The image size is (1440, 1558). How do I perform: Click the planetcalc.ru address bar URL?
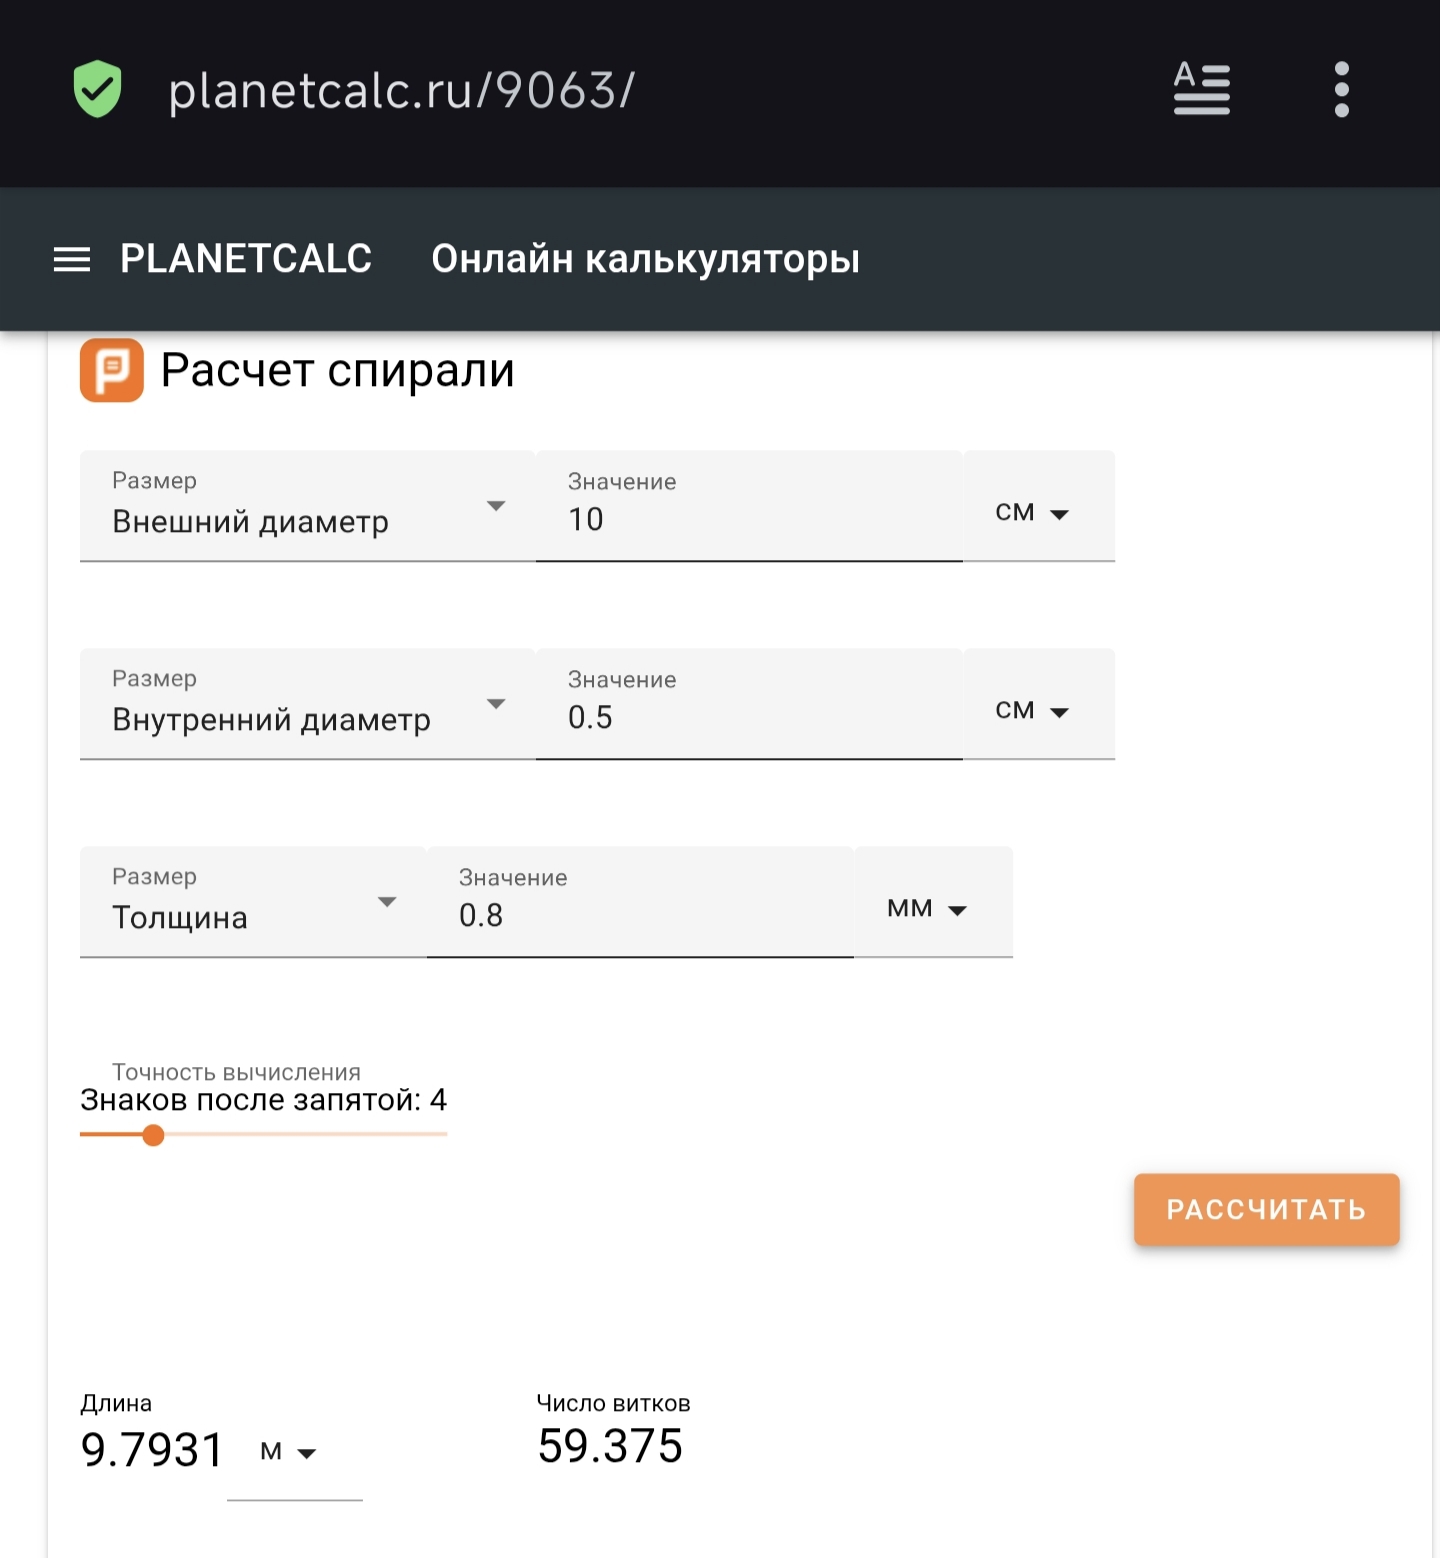[401, 91]
